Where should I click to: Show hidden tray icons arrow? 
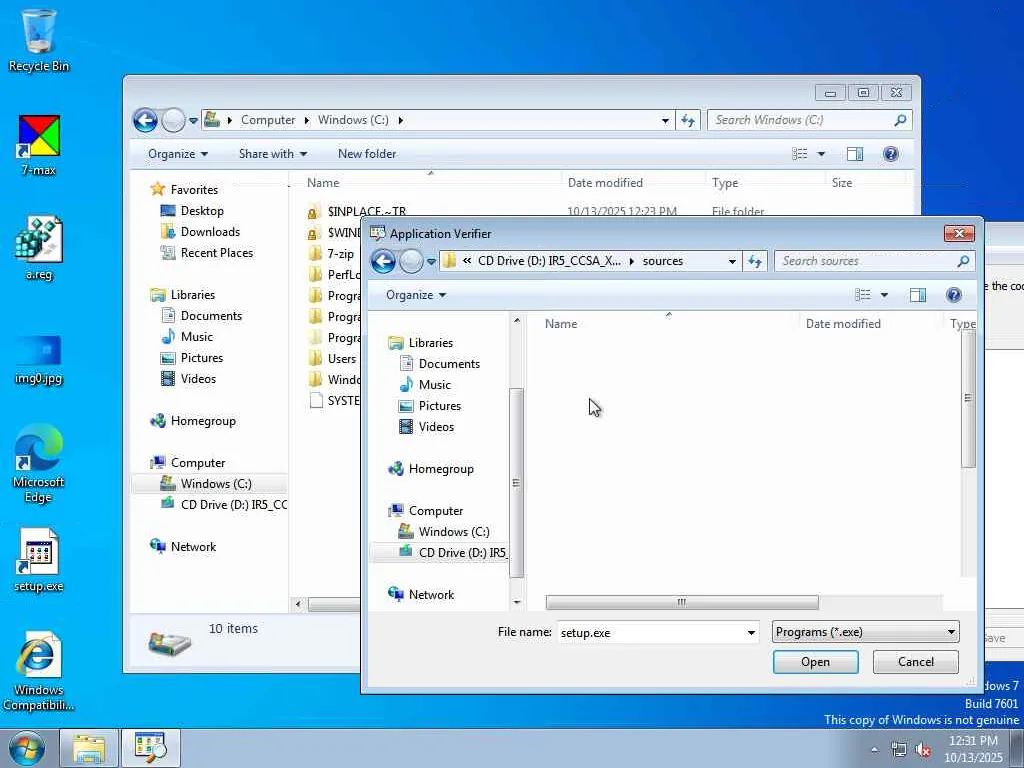click(874, 750)
